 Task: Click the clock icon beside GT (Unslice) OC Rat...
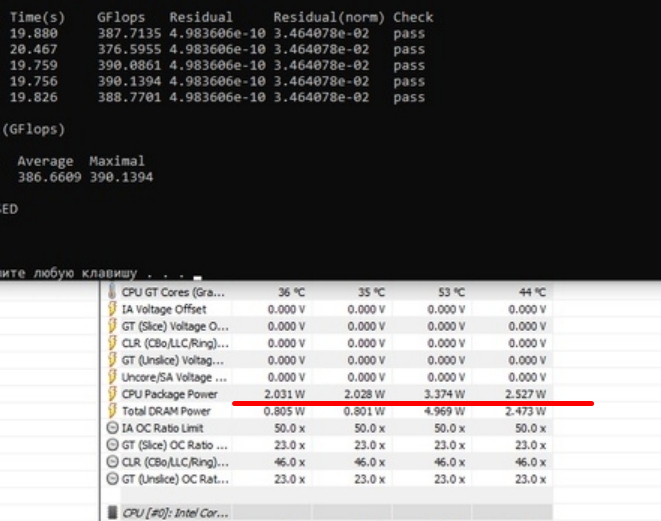pos(112,479)
